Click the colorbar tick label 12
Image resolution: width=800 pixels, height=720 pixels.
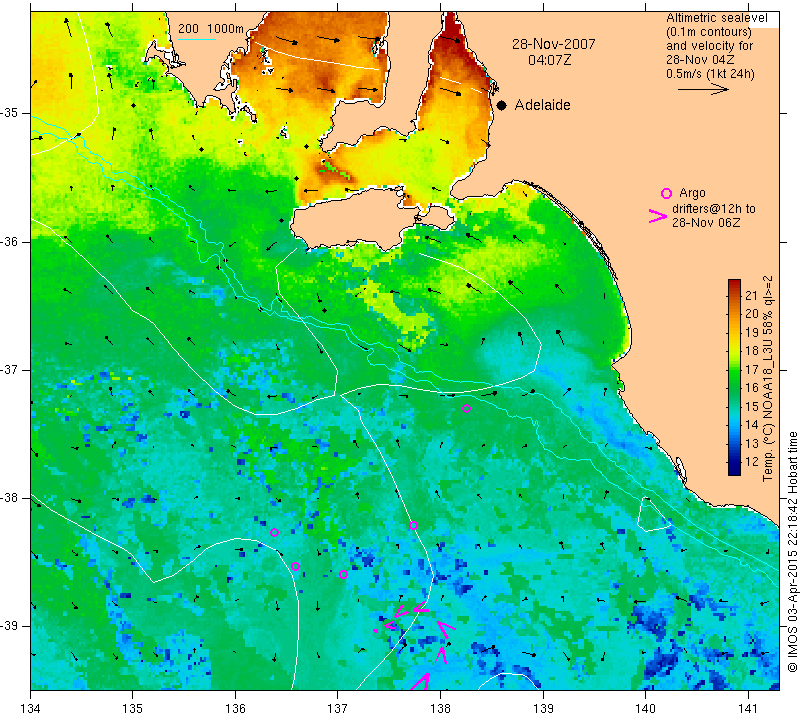point(752,462)
